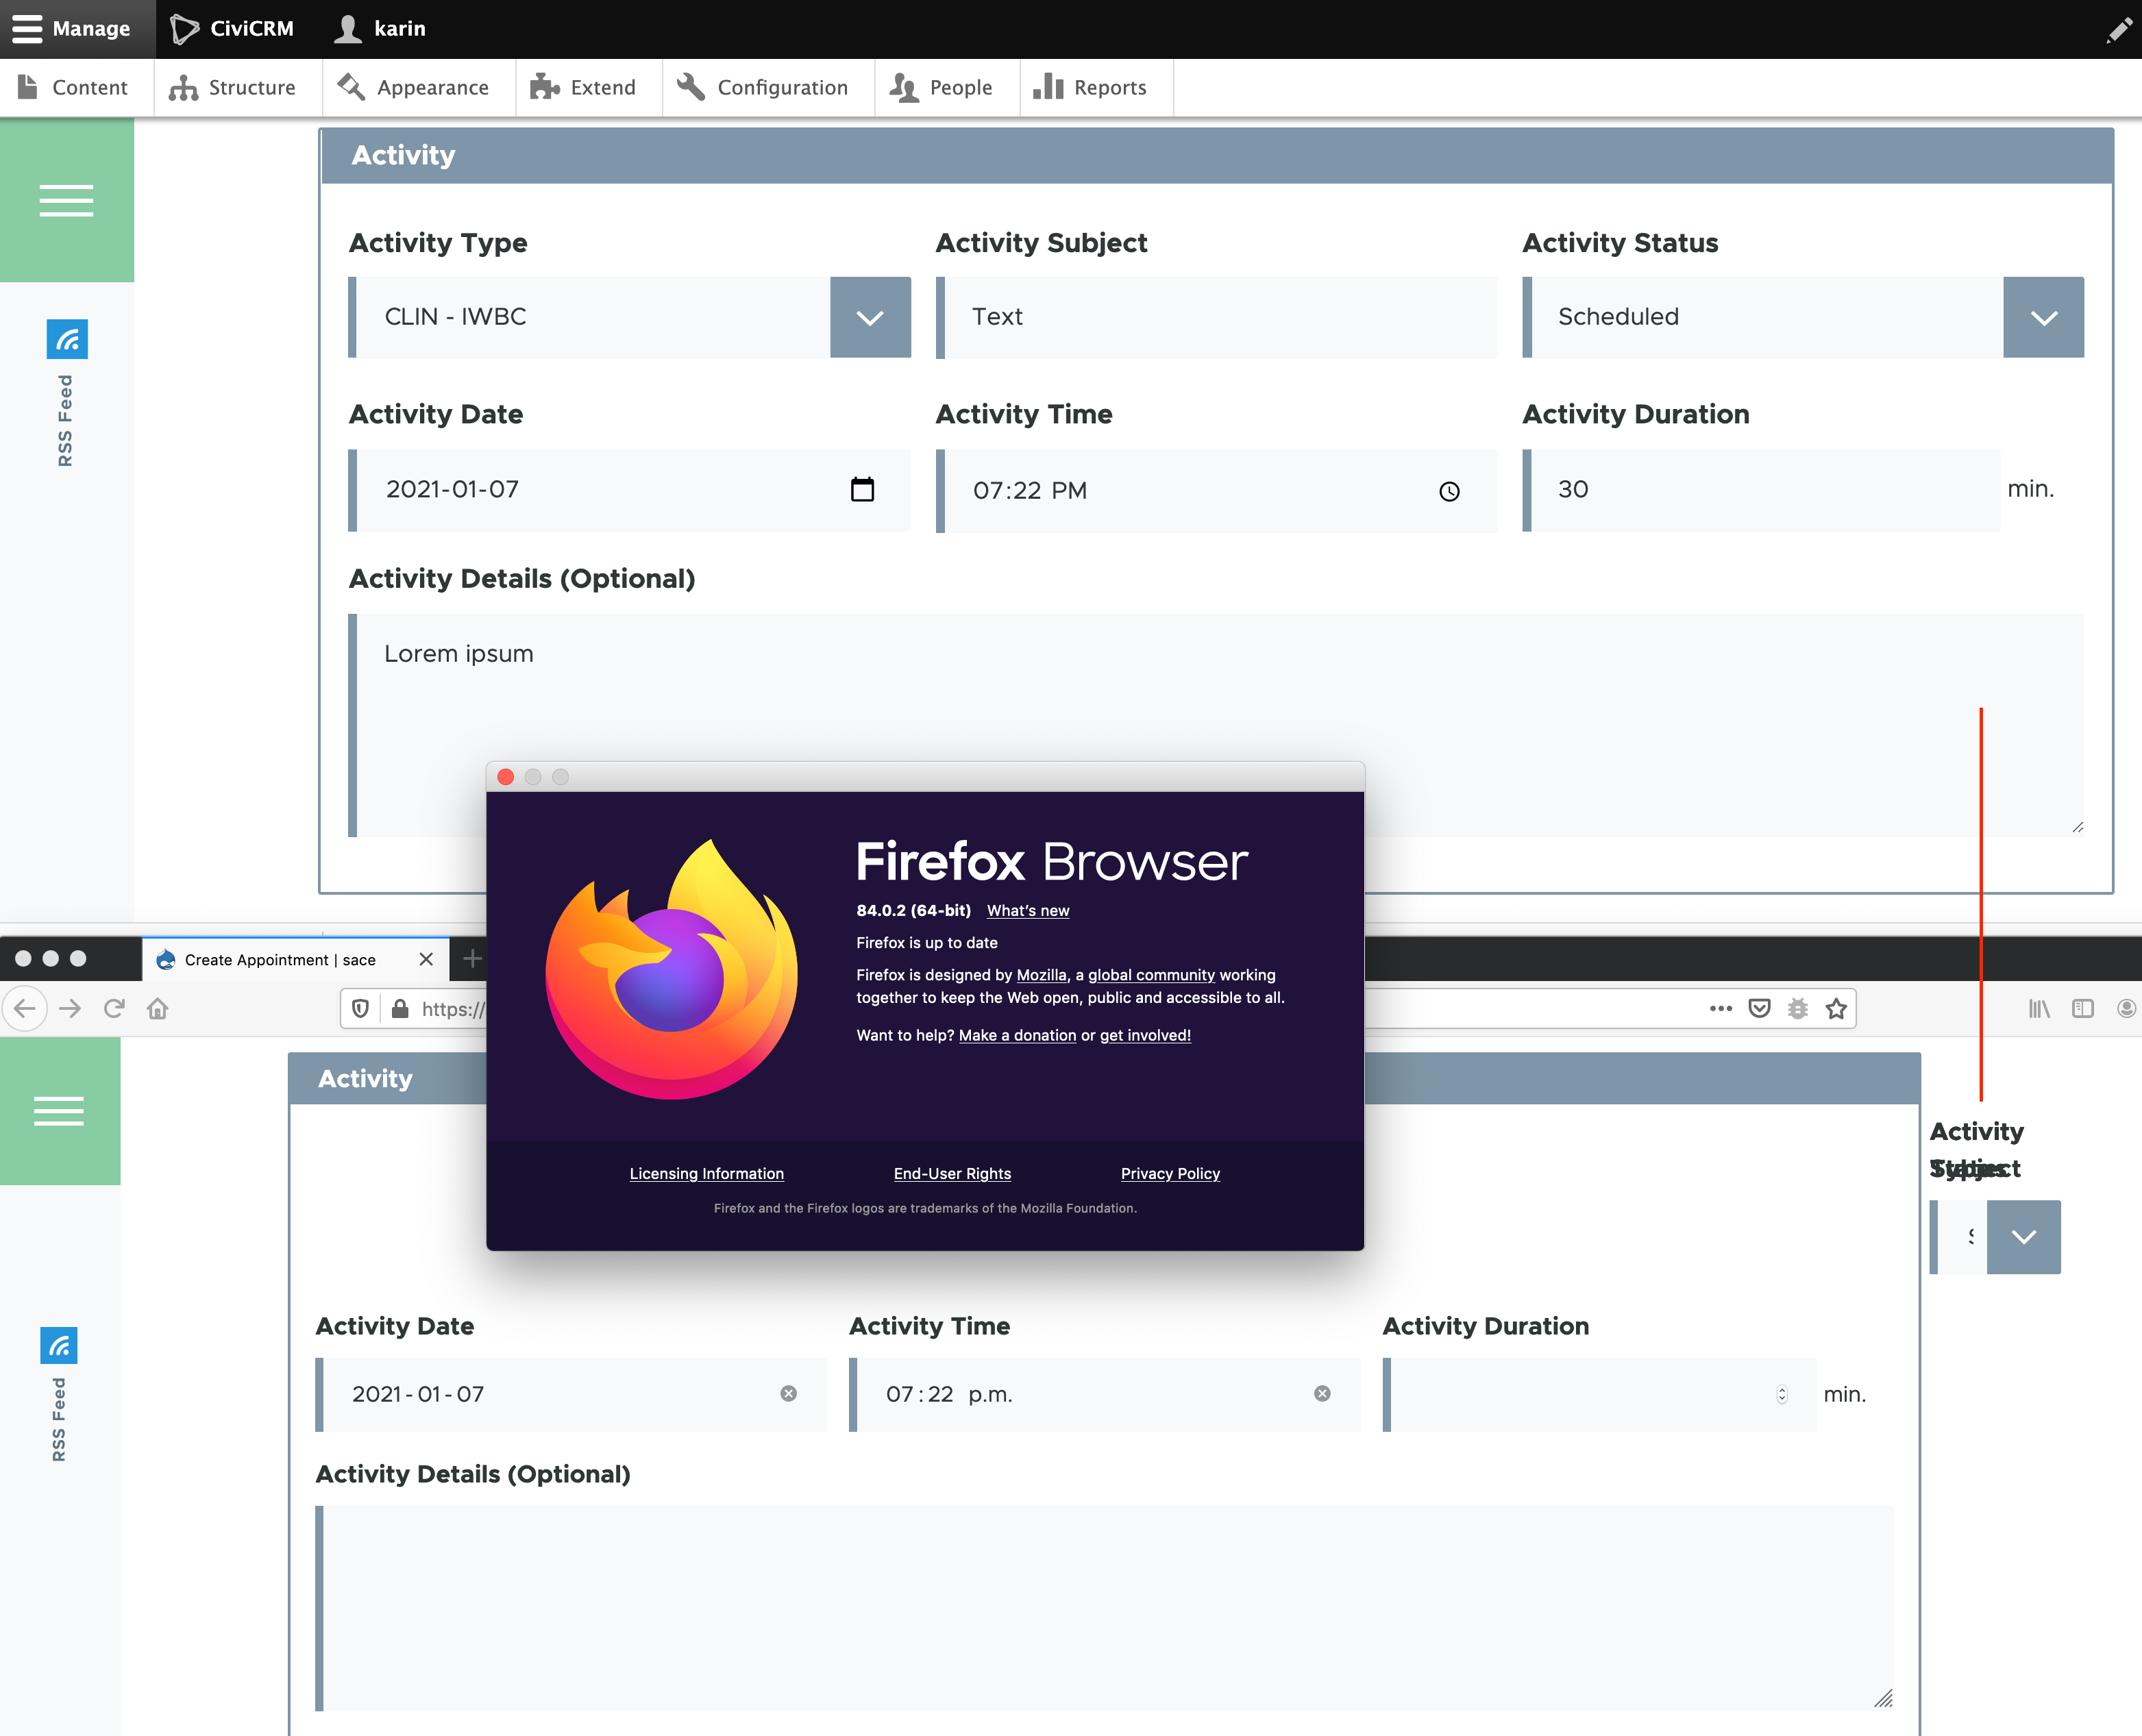Click the Activity Duration field showing 30
The height and width of the screenshot is (1736, 2142).
coord(1761,490)
